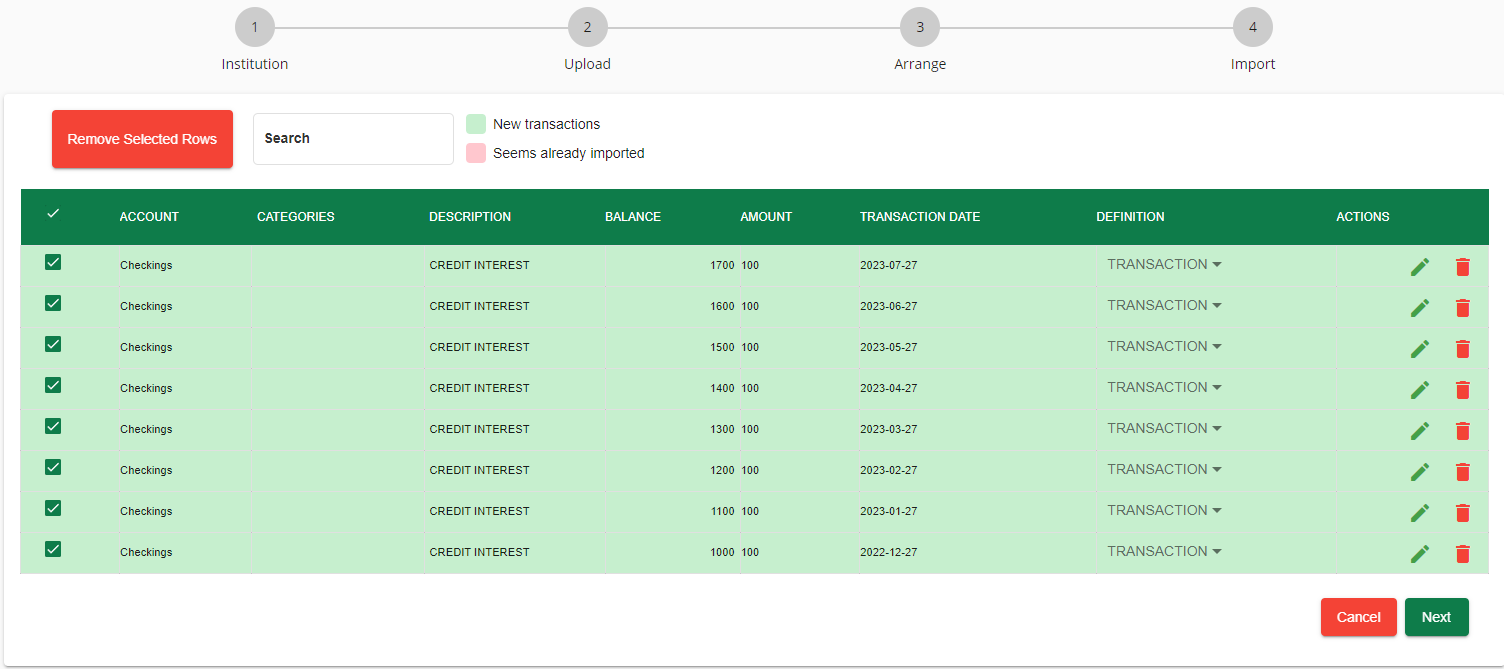Screen dimensions: 1504x669
Task: Delete the row with balance 1600
Action: [1463, 308]
